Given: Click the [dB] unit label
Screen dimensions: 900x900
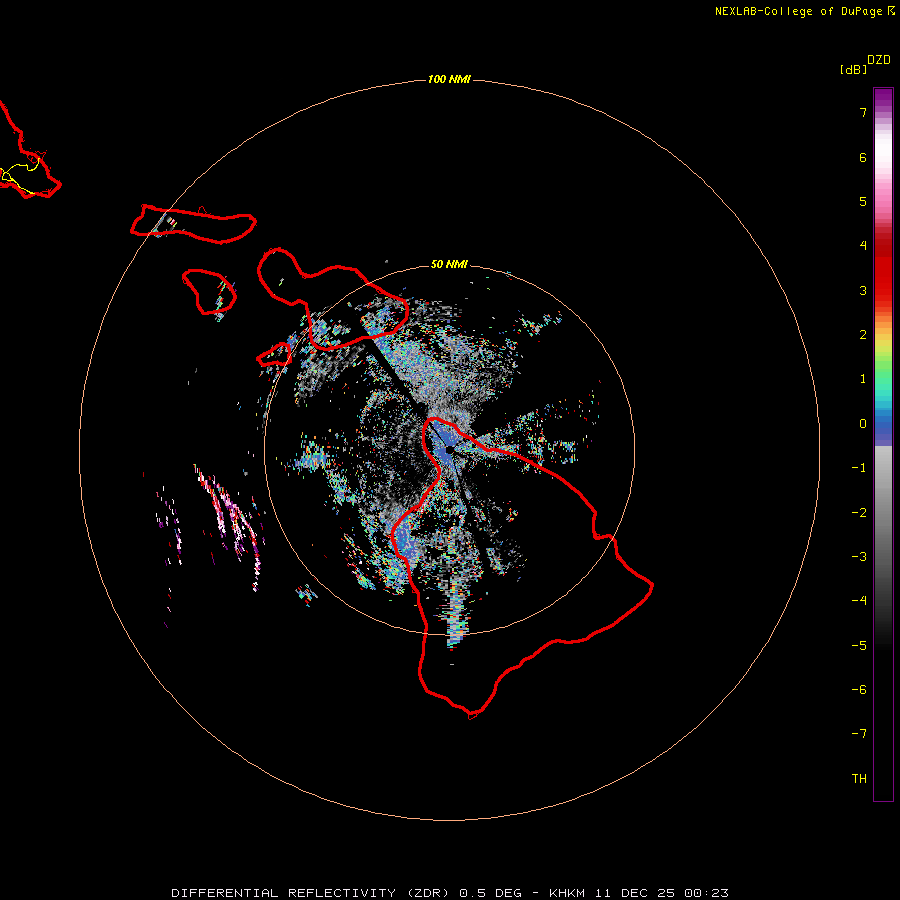Looking at the screenshot, I should 853,69.
